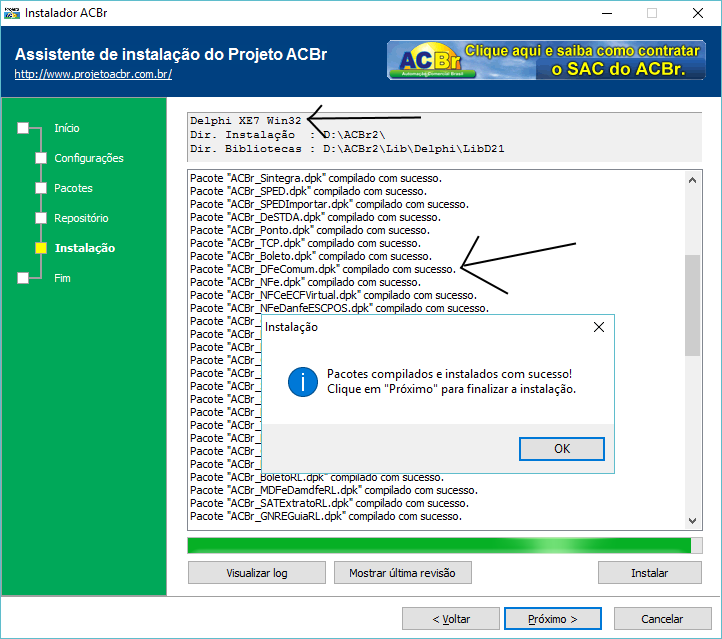
Task: Click the log scrollbar up arrow
Action: point(692,180)
